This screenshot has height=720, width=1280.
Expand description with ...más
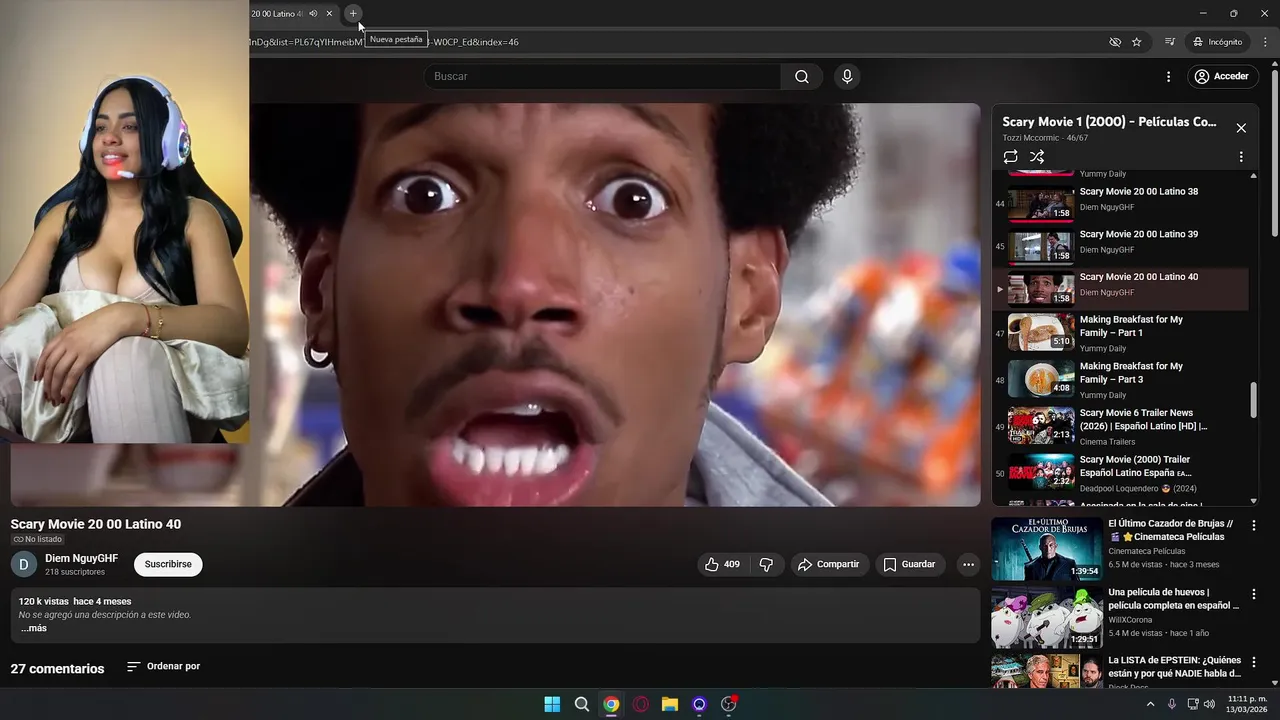pyautogui.click(x=33, y=628)
